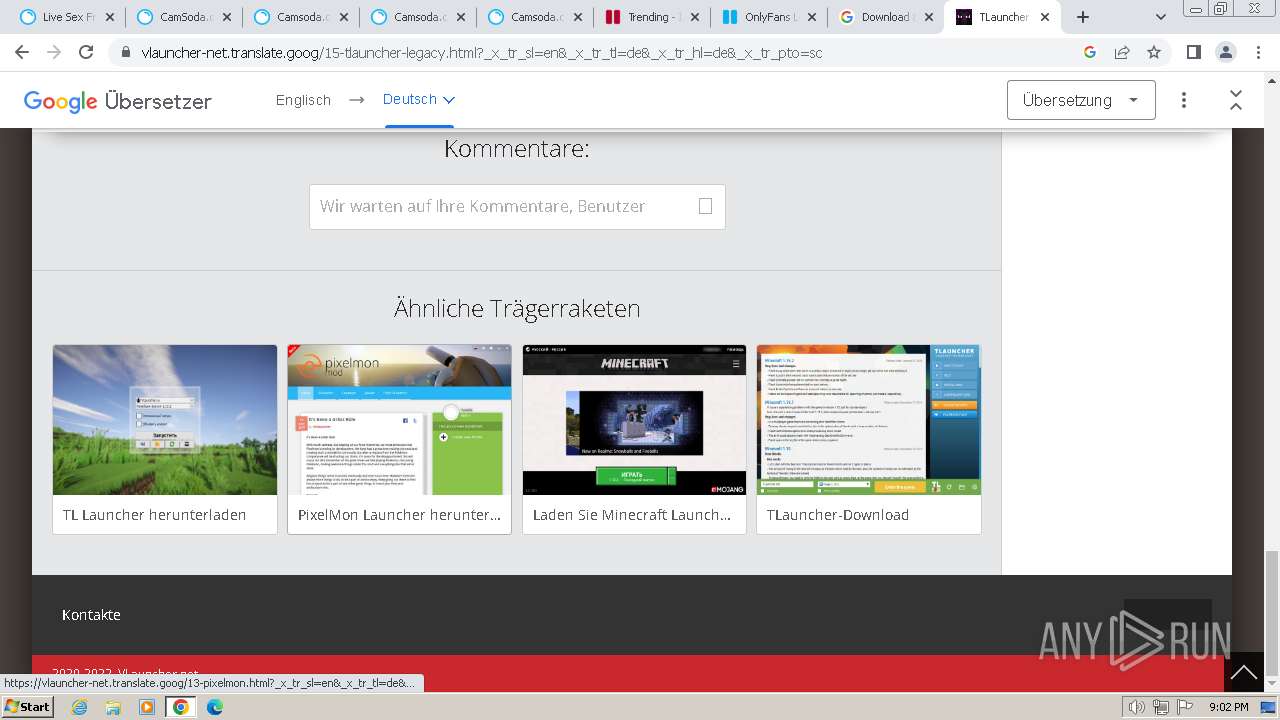Close the TLauncher tab
Viewport: 1280px width, 720px height.
pyautogui.click(x=1046, y=17)
